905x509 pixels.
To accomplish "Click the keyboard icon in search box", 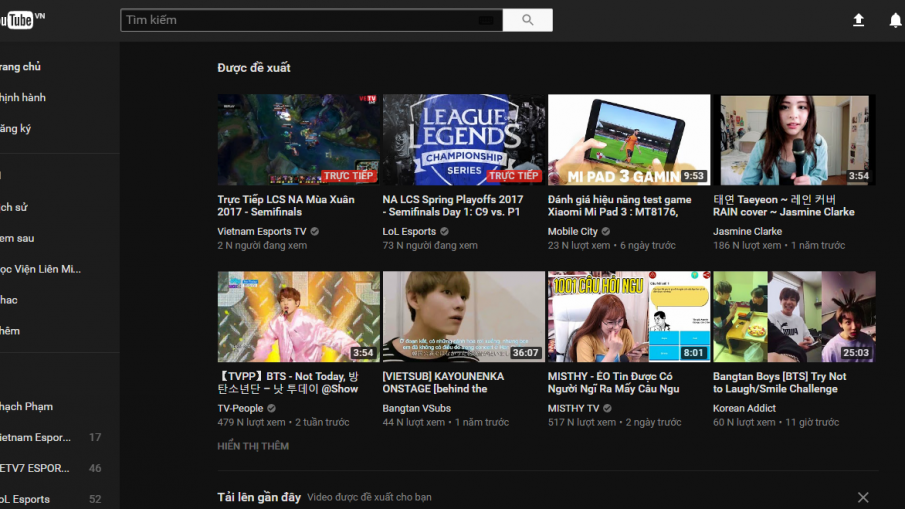I will 486,20.
